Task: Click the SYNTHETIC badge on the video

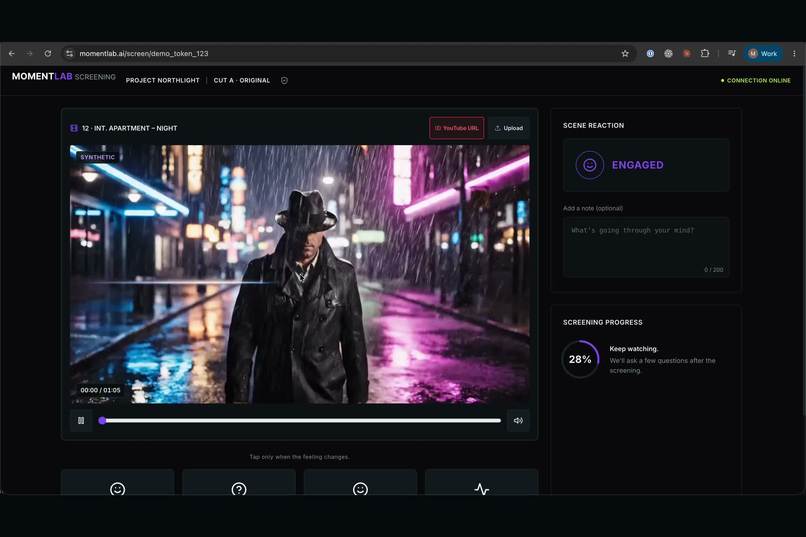Action: (97, 157)
